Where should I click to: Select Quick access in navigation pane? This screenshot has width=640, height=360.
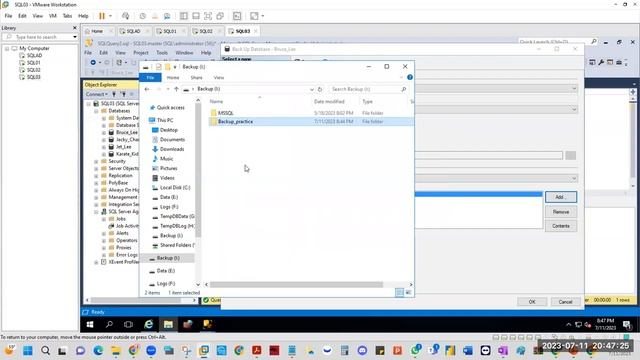(171, 108)
